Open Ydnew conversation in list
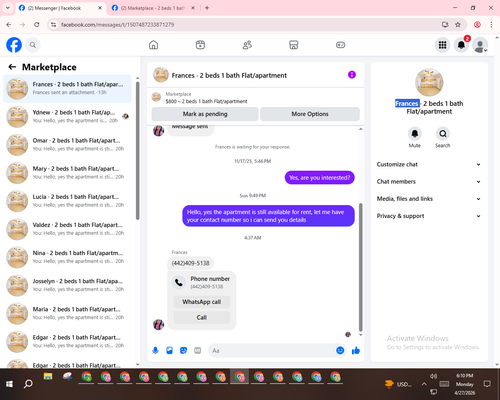500x400 pixels. pyautogui.click(x=67, y=117)
